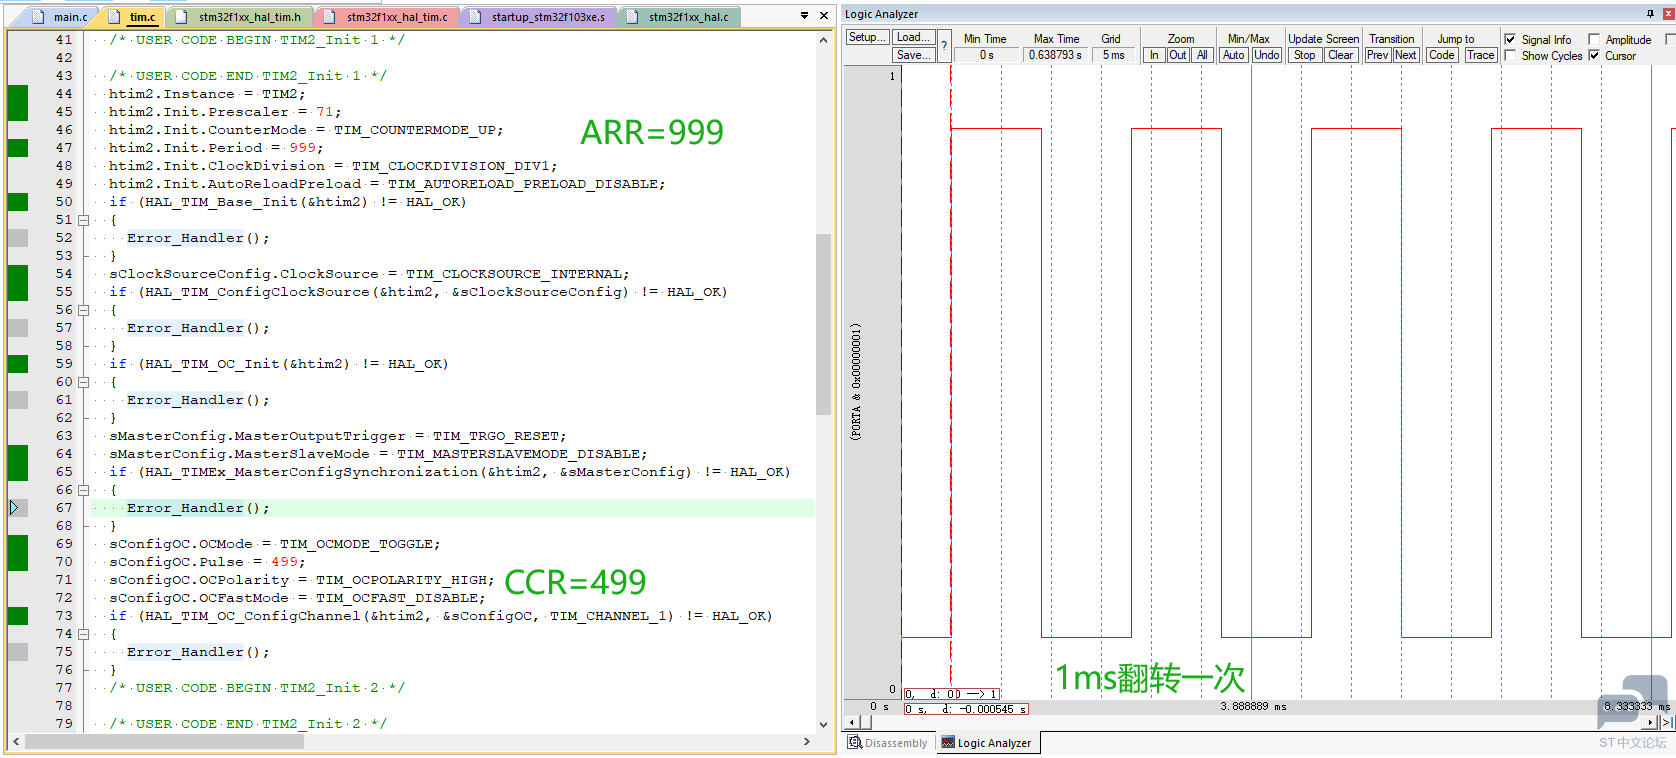Click the Disassembly tab icon
Image resolution: width=1676 pixels, height=758 pixels.
[855, 743]
